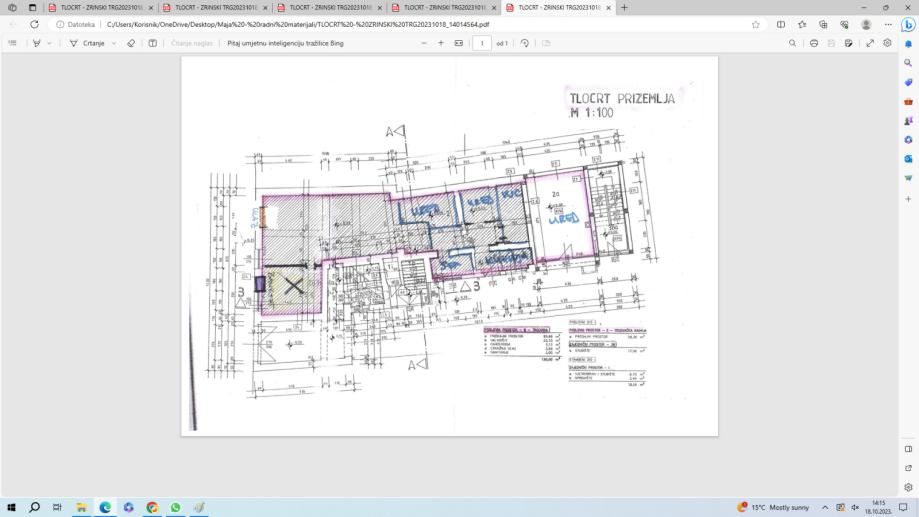Print the PDF document
The image size is (919, 517).
pos(814,43)
